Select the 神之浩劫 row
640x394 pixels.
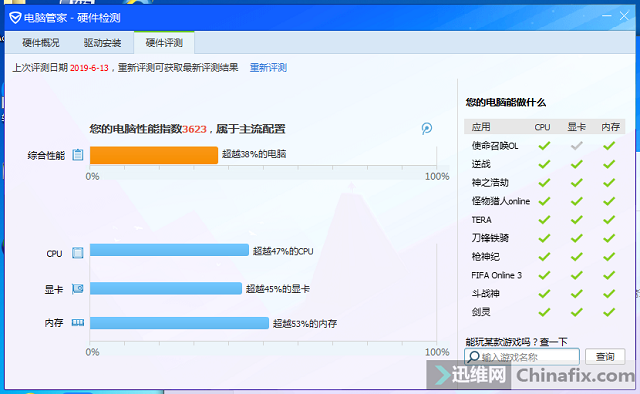click(544, 183)
